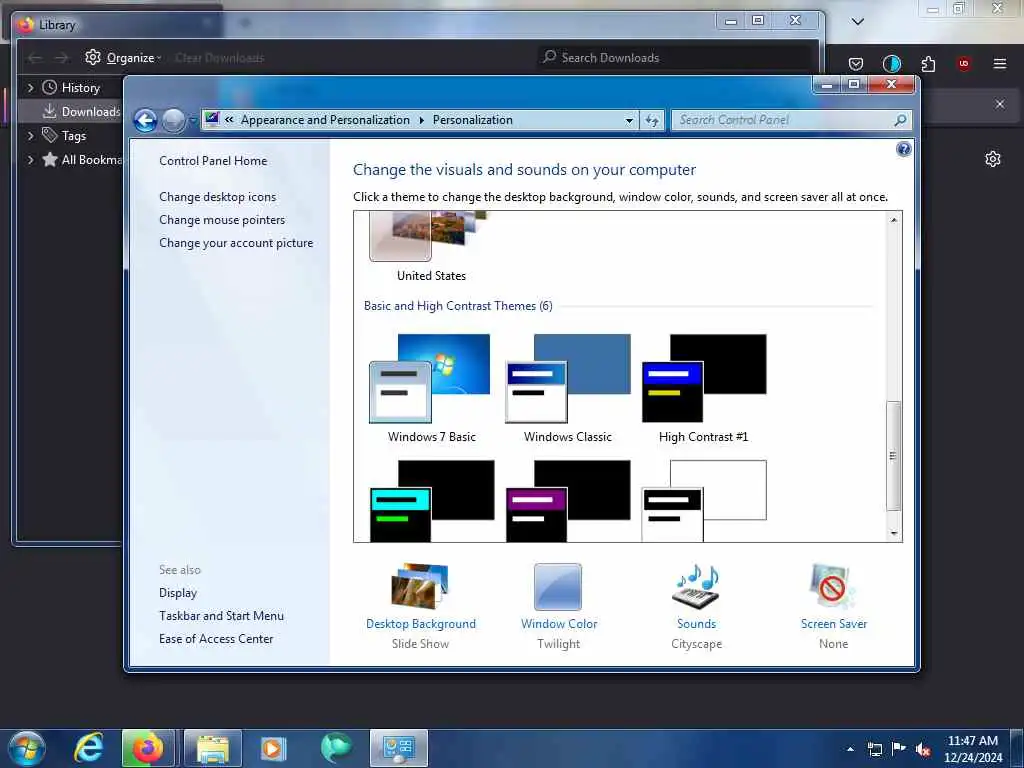
Task: Open the Firefox list all tabs chevron
Action: (x=858, y=22)
